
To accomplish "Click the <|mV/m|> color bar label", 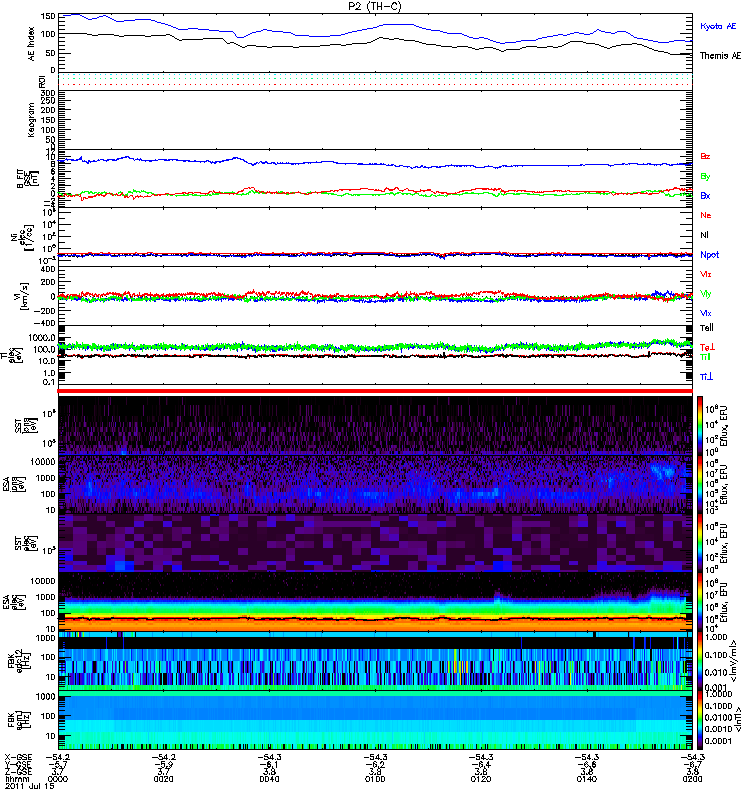I will coord(734,661).
